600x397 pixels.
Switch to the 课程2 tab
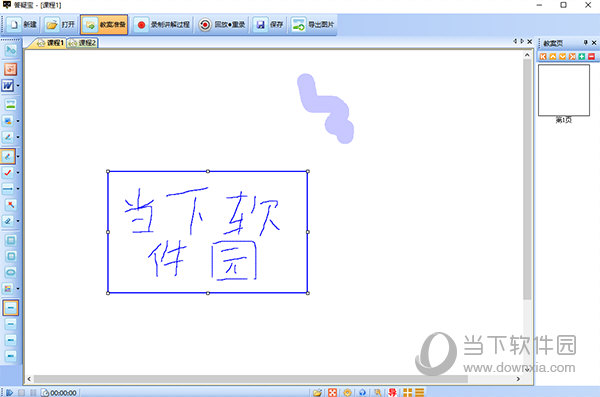[x=82, y=43]
